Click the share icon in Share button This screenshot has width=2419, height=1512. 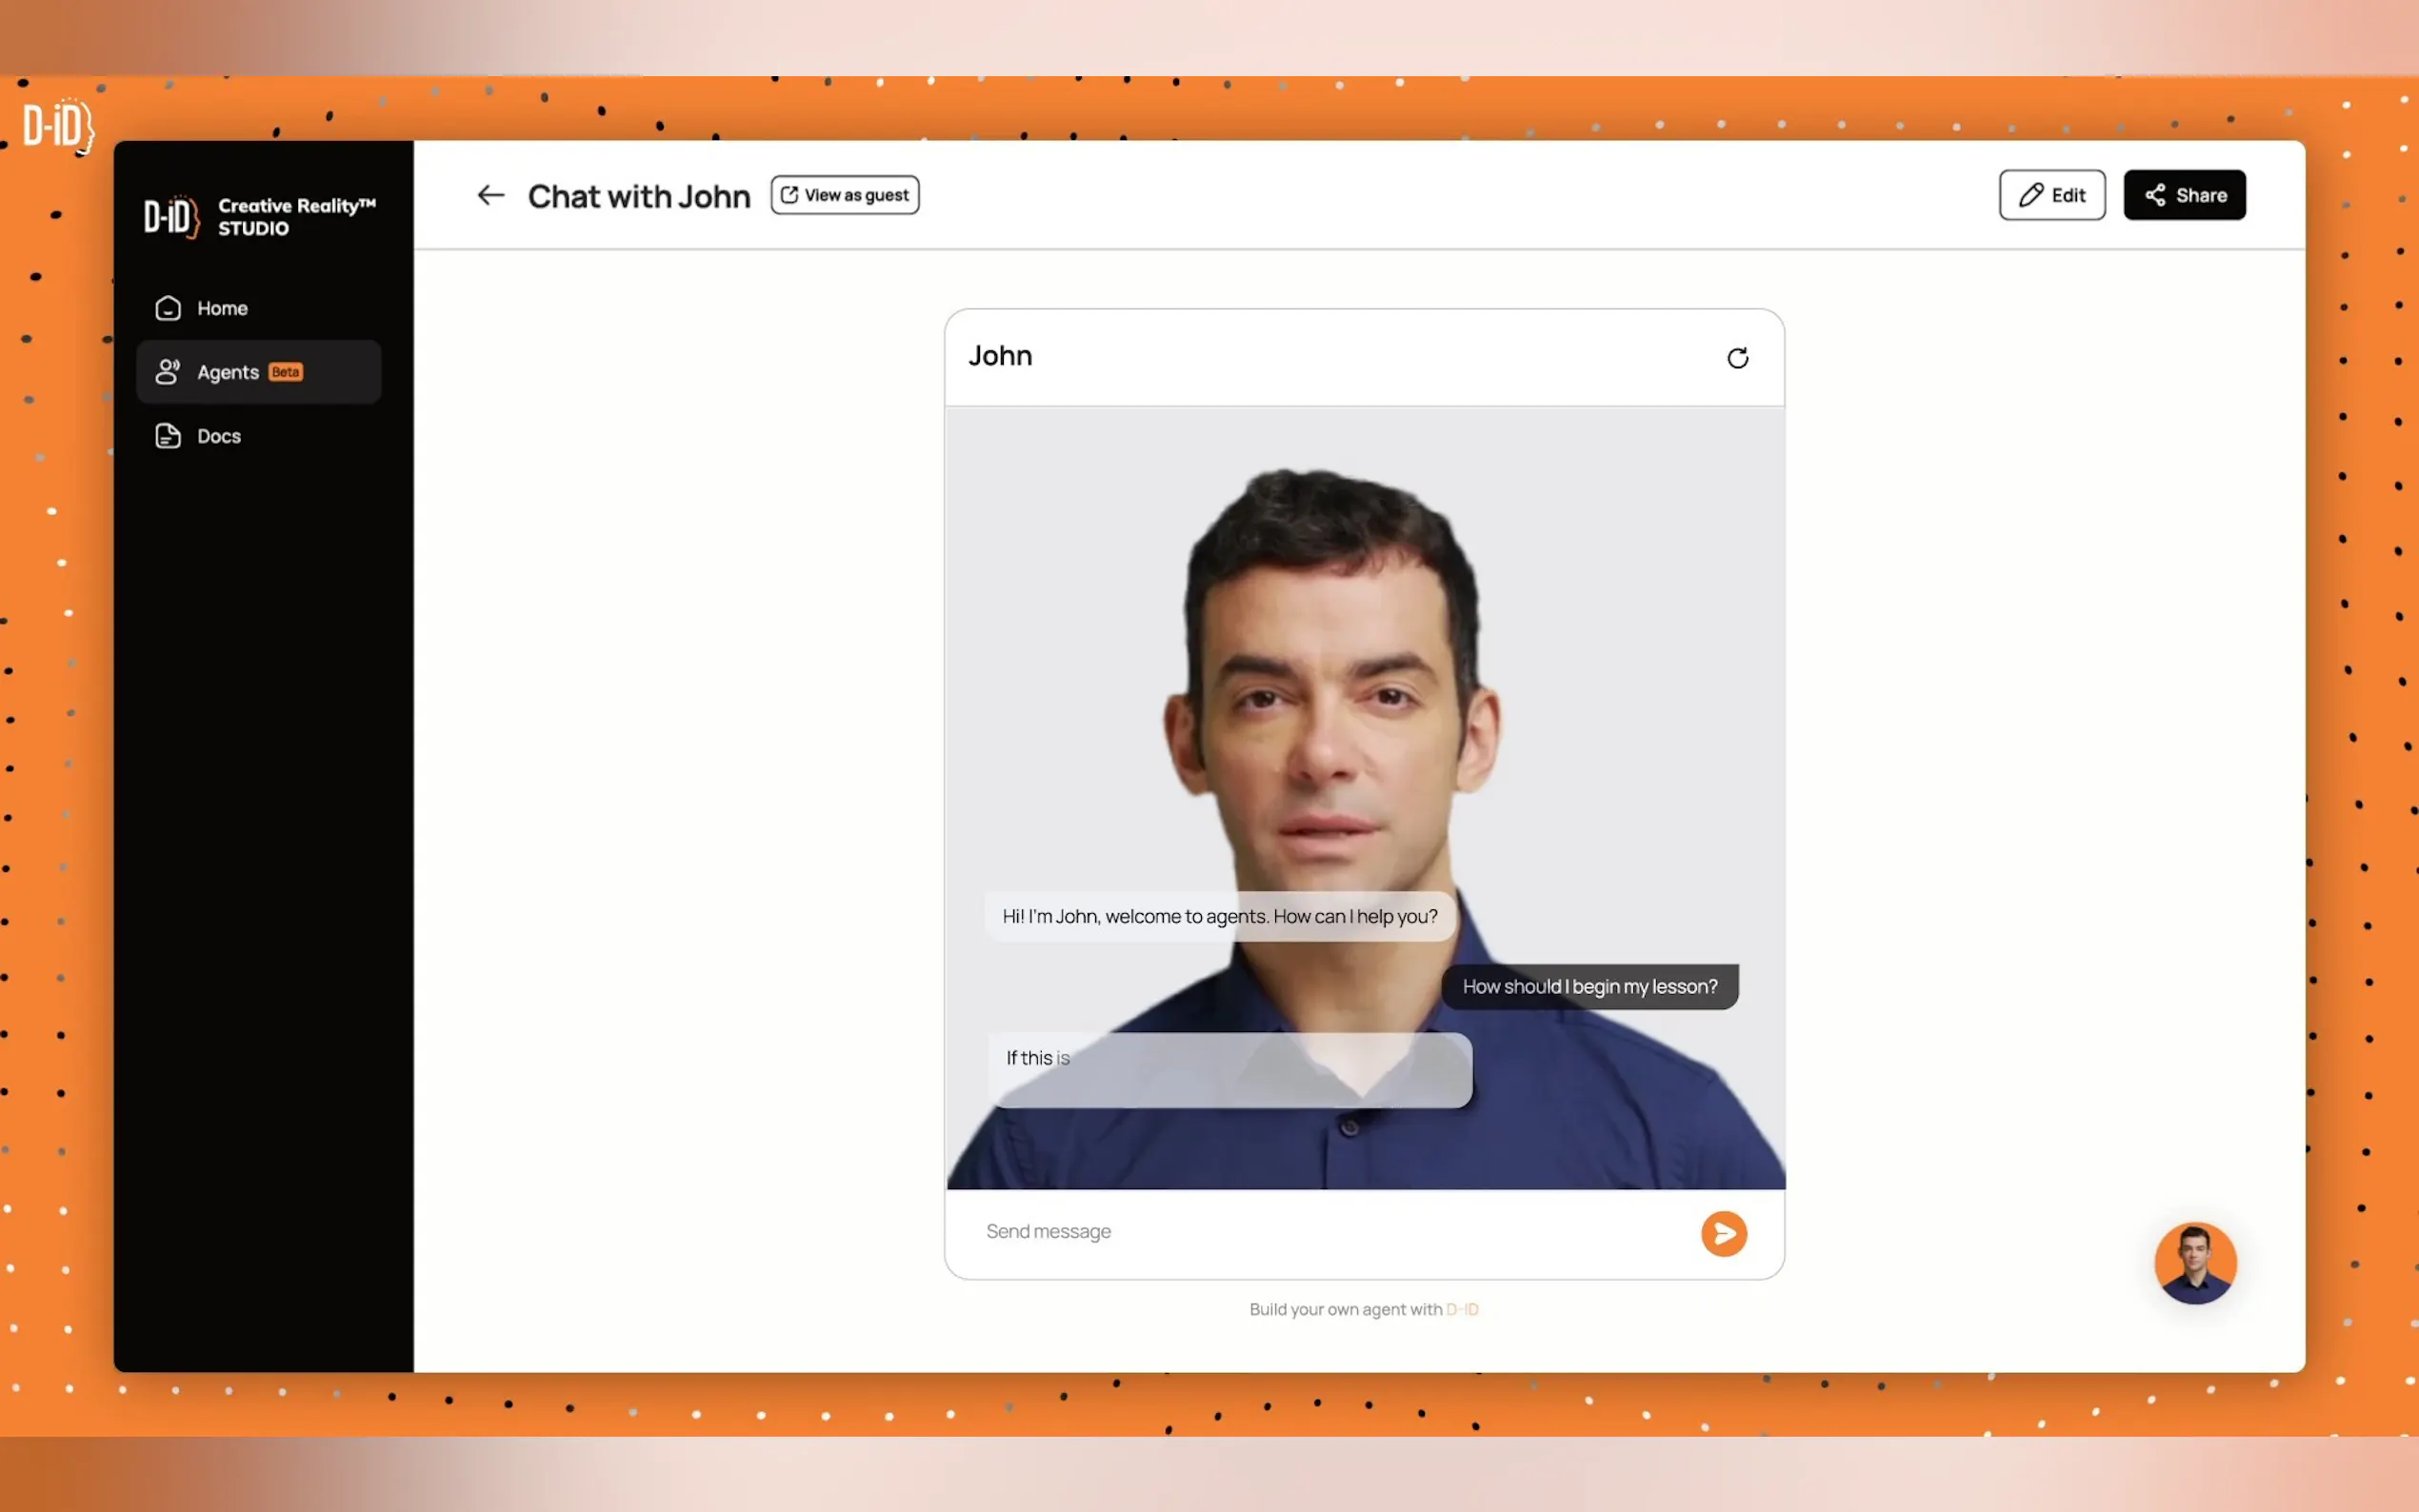click(2155, 195)
